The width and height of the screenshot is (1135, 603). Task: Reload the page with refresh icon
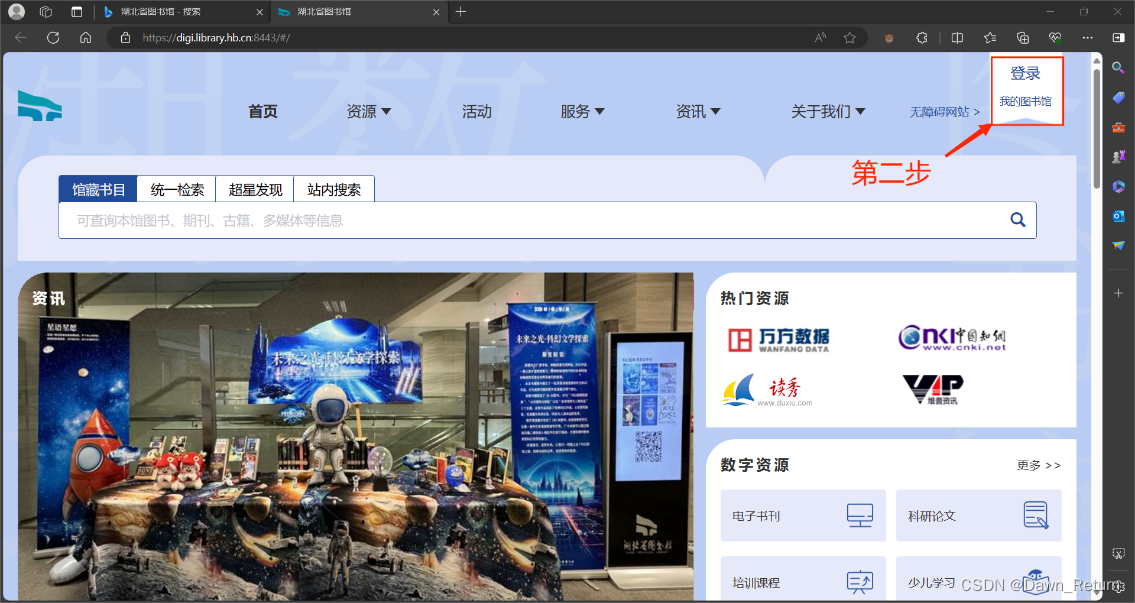coord(53,38)
